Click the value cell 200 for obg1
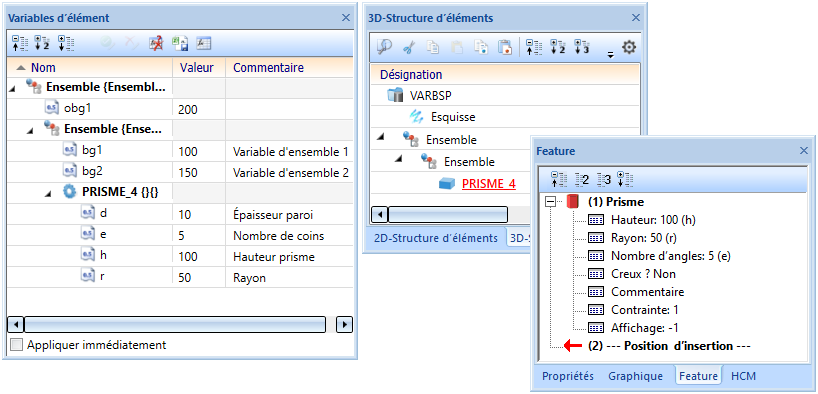818x394 pixels. 199,110
